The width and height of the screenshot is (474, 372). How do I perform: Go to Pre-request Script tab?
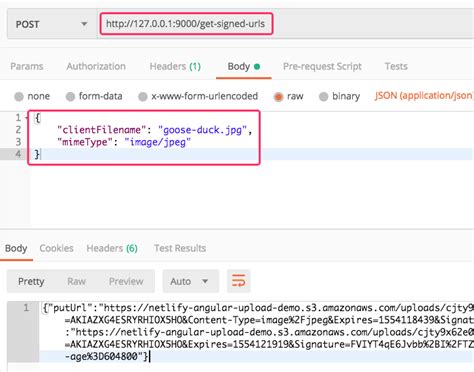point(322,66)
